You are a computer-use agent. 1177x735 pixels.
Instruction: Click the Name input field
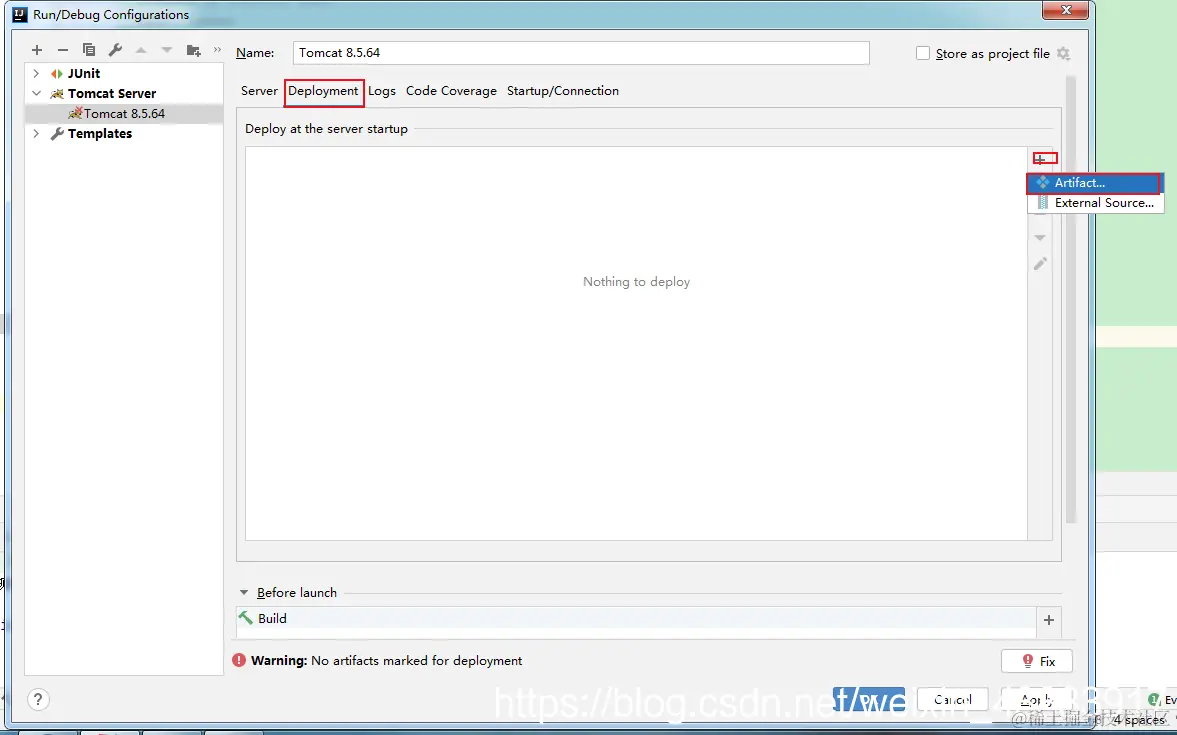pyautogui.click(x=581, y=53)
